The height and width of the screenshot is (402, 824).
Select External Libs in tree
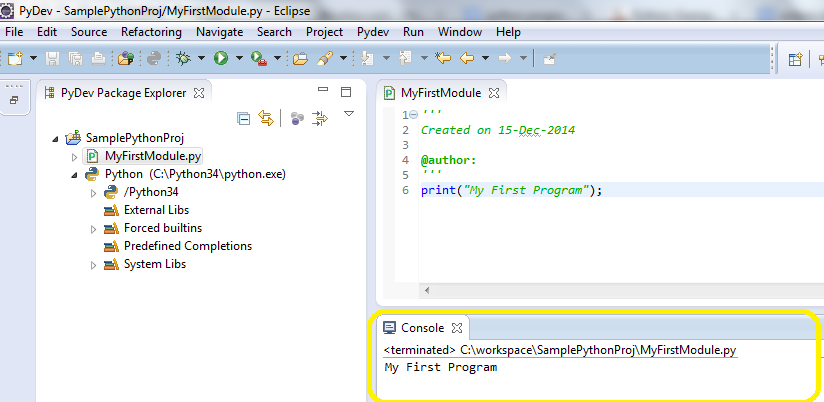pyautogui.click(x=156, y=210)
